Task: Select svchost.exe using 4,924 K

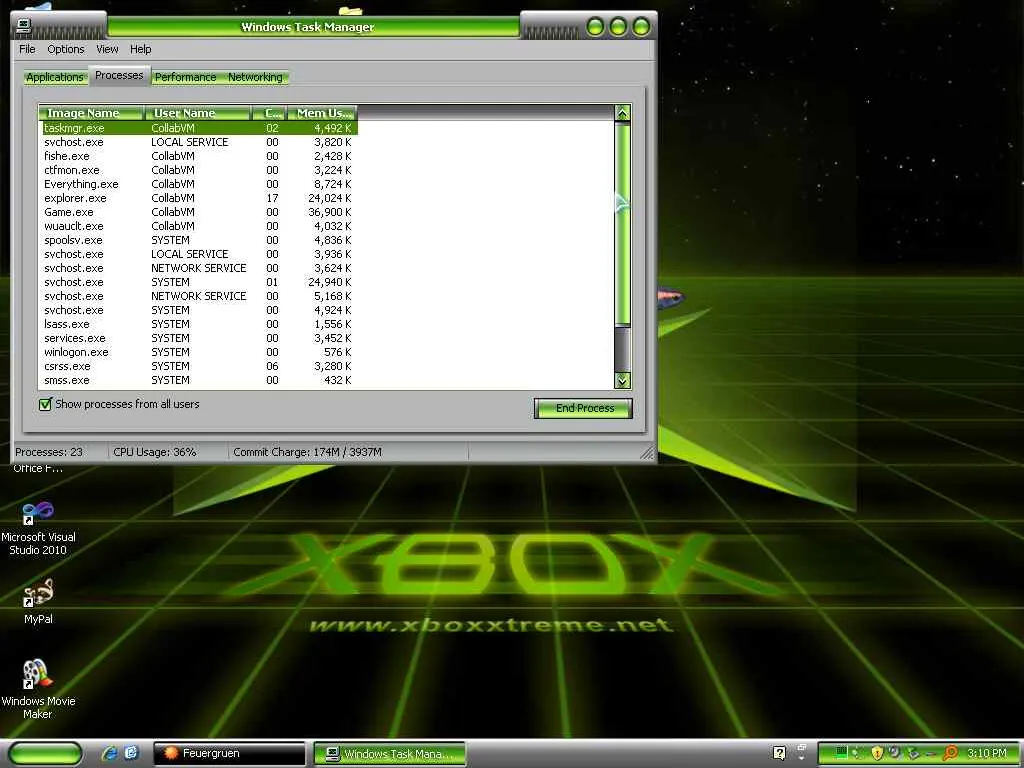Action: (199, 310)
